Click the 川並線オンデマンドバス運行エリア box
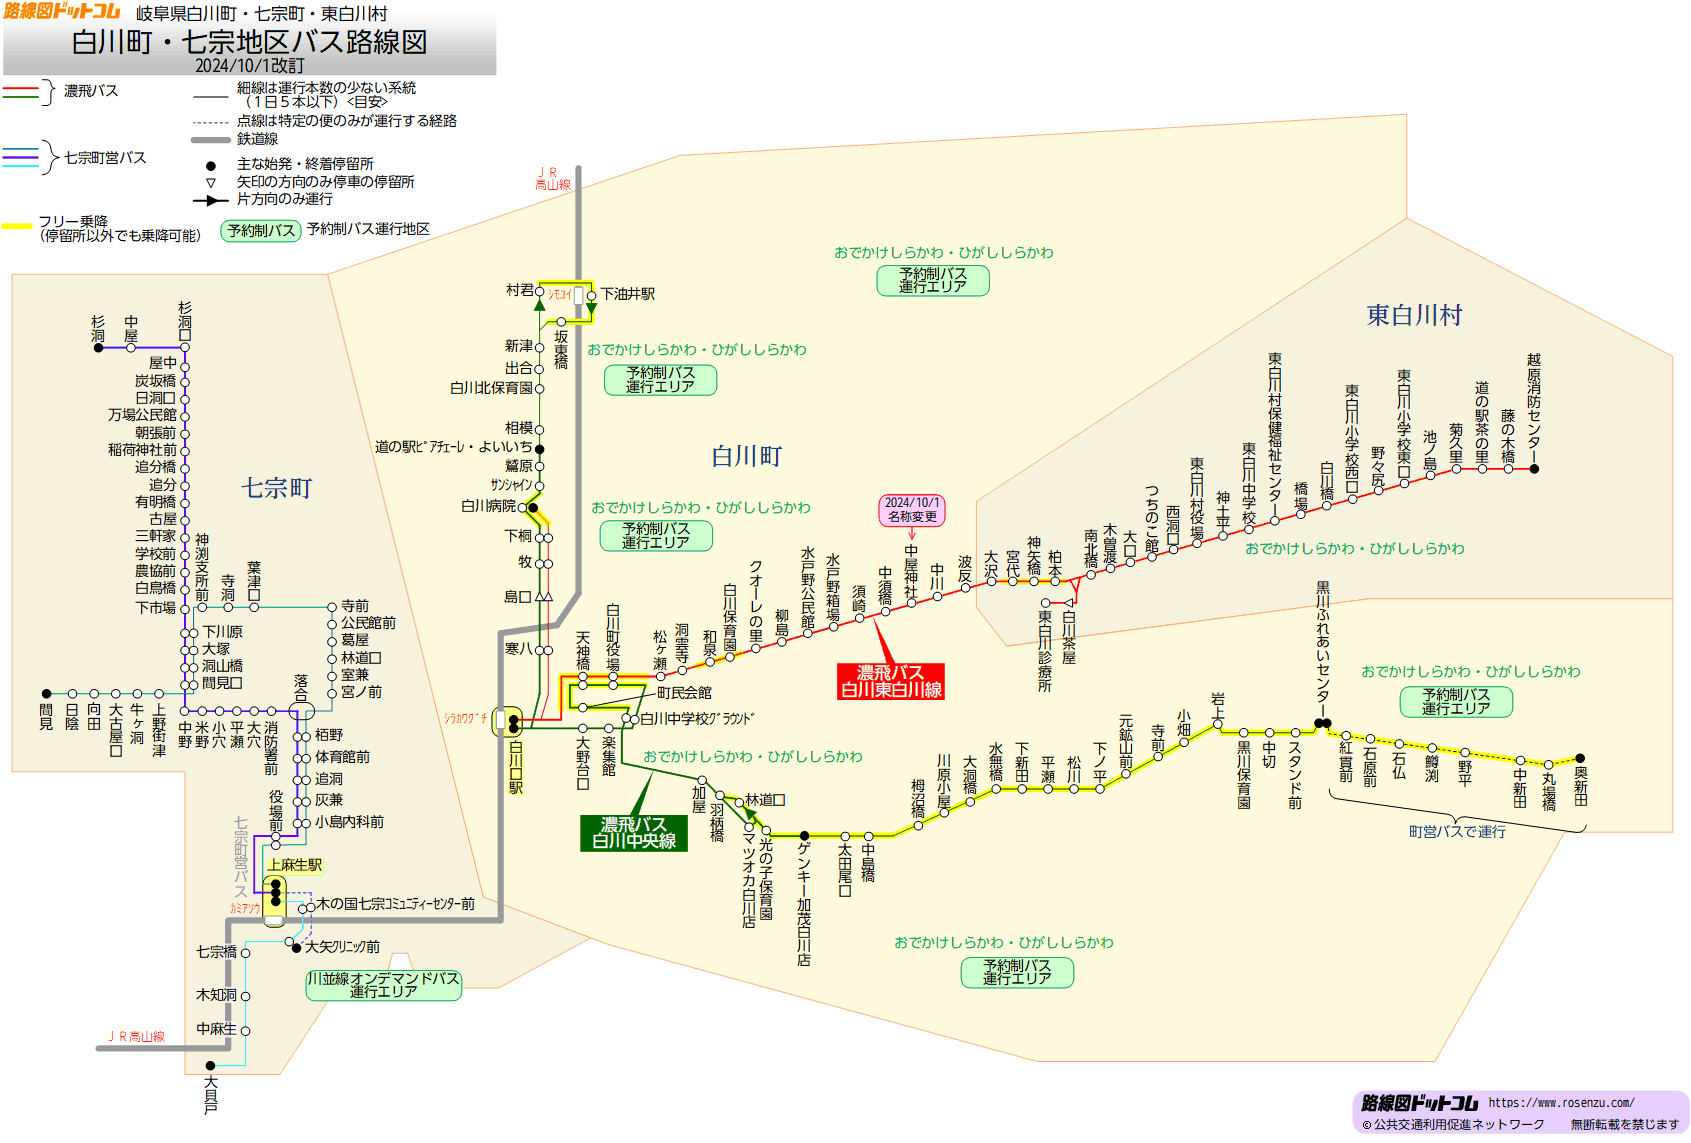 tap(384, 985)
